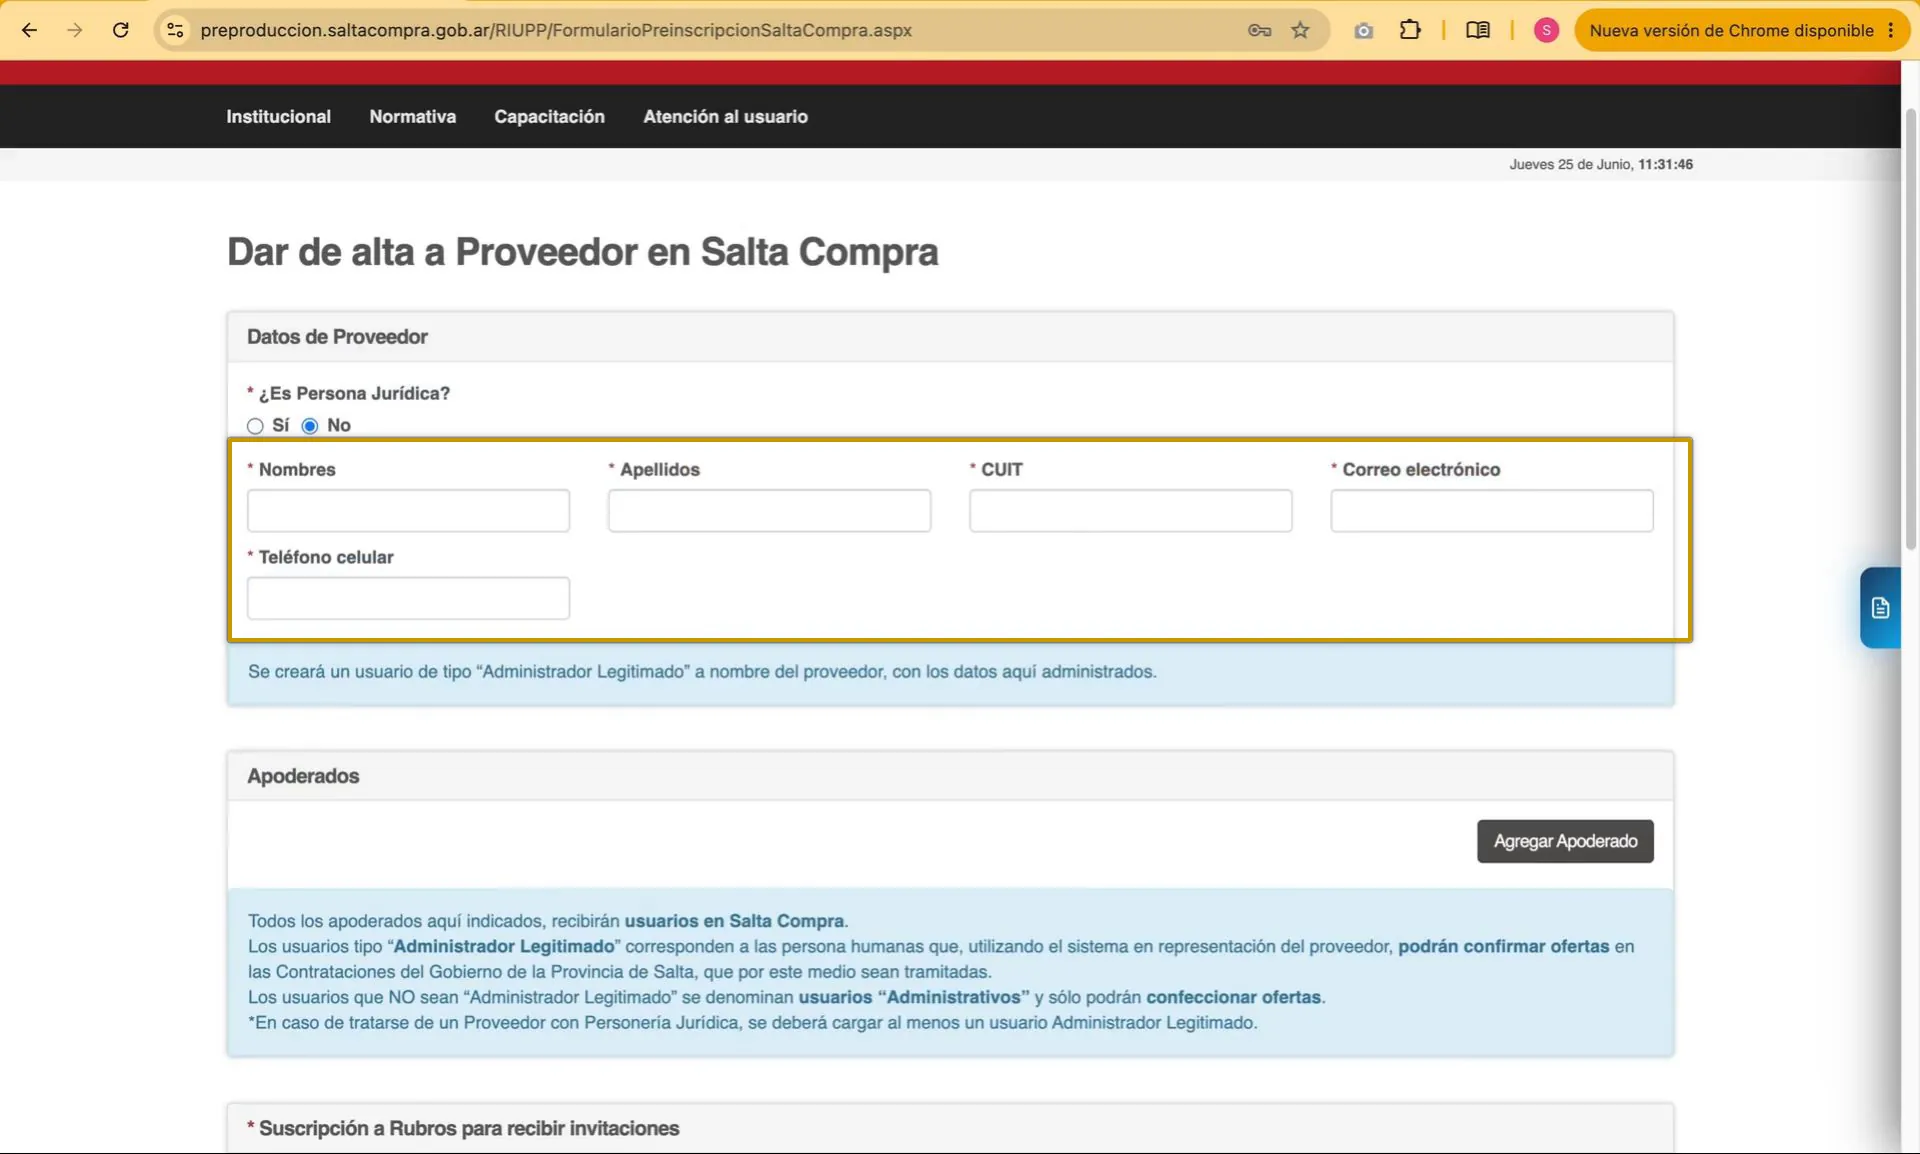Open the blue document side tab icon
The image size is (1920, 1154).
tap(1880, 608)
